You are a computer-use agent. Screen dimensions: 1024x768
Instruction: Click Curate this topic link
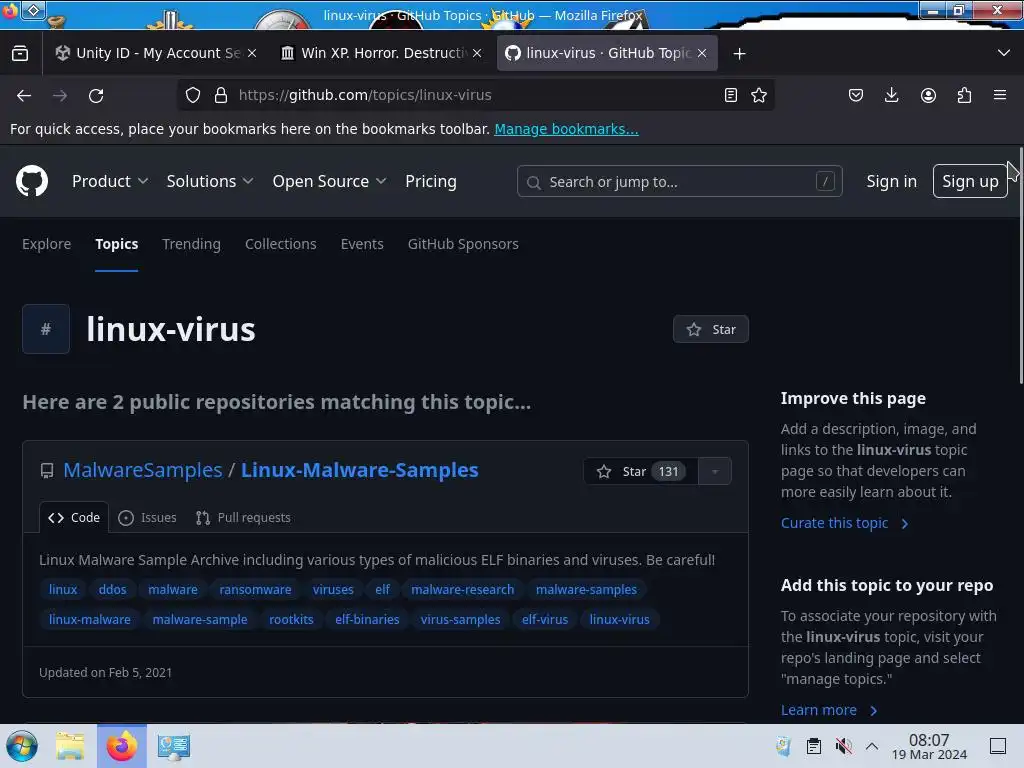[844, 523]
